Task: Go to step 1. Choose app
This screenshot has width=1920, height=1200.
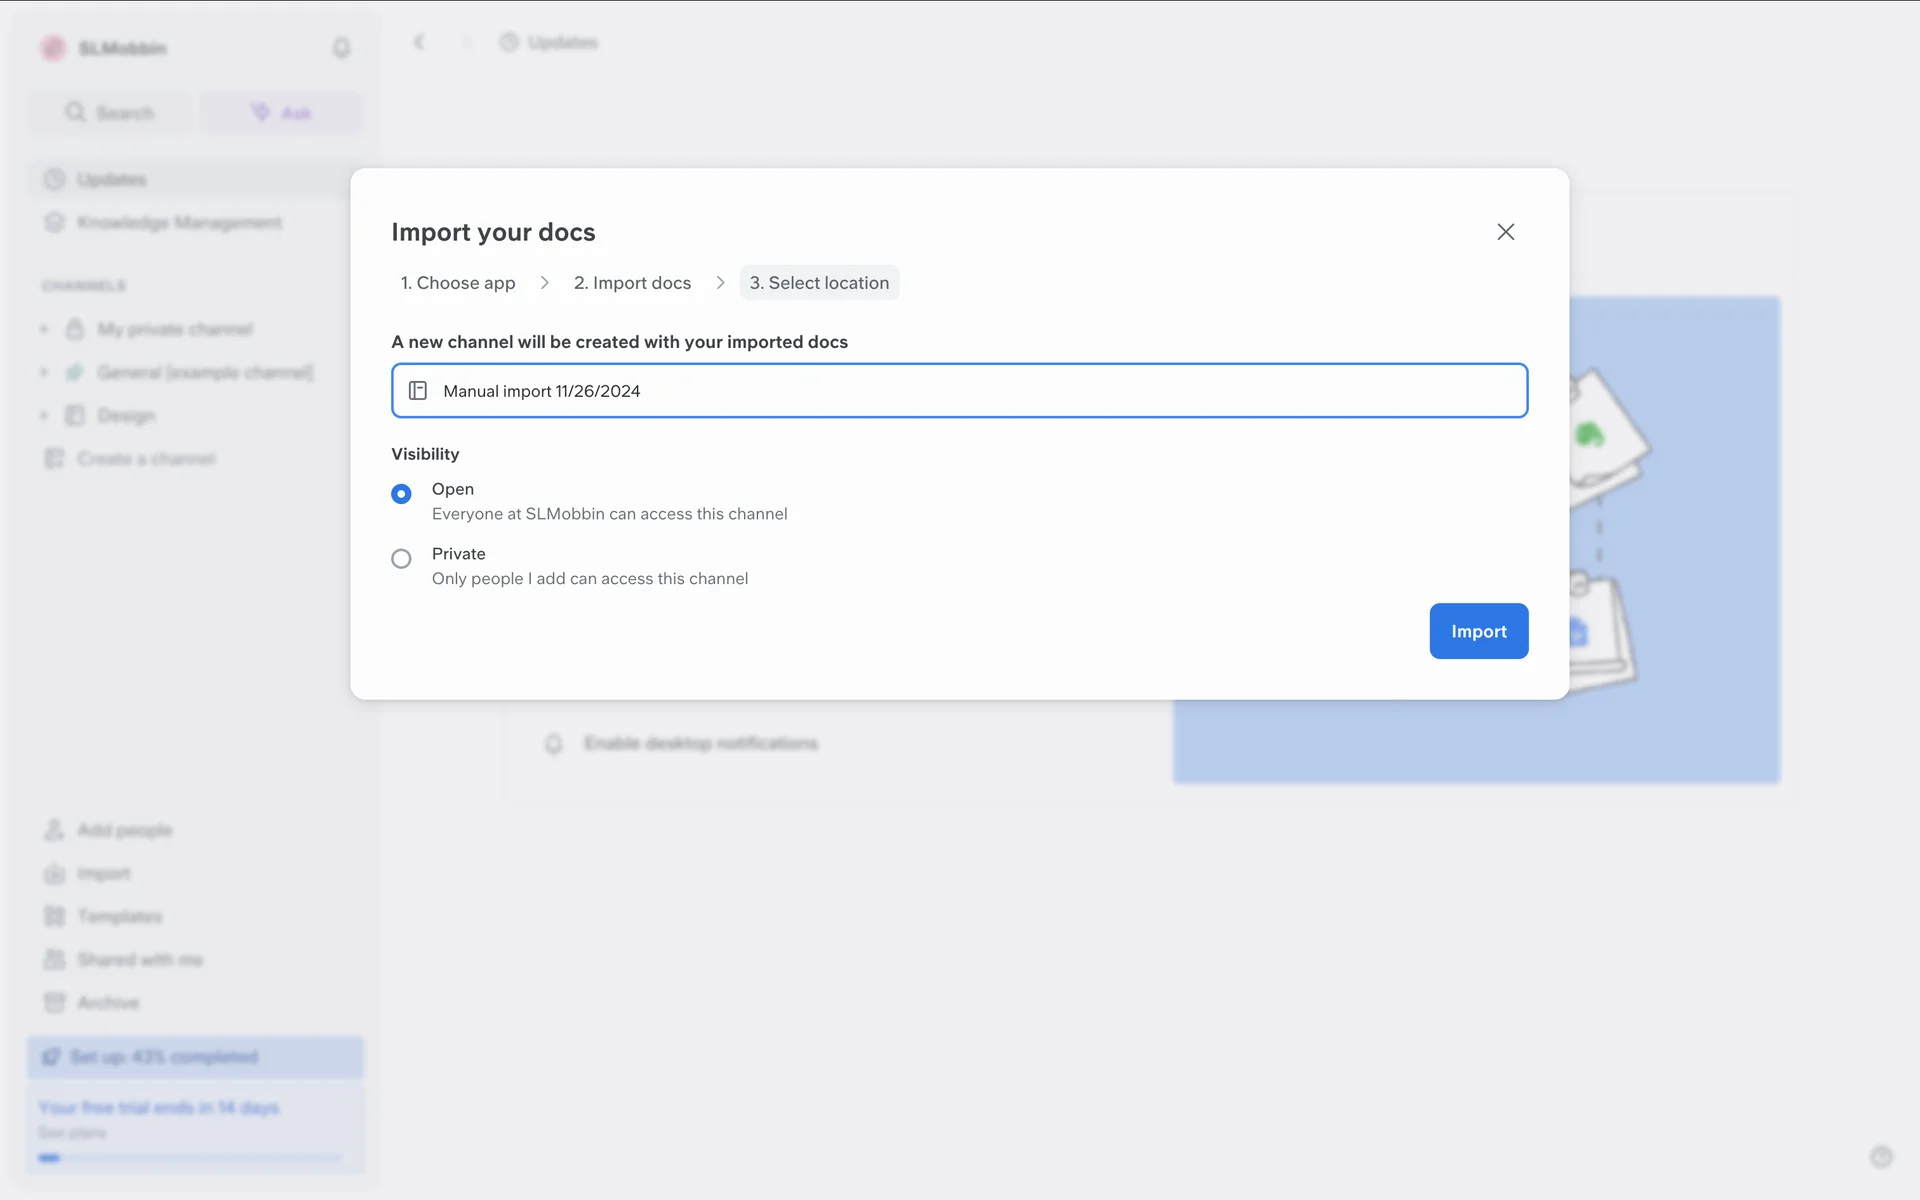Action: click(x=458, y=283)
